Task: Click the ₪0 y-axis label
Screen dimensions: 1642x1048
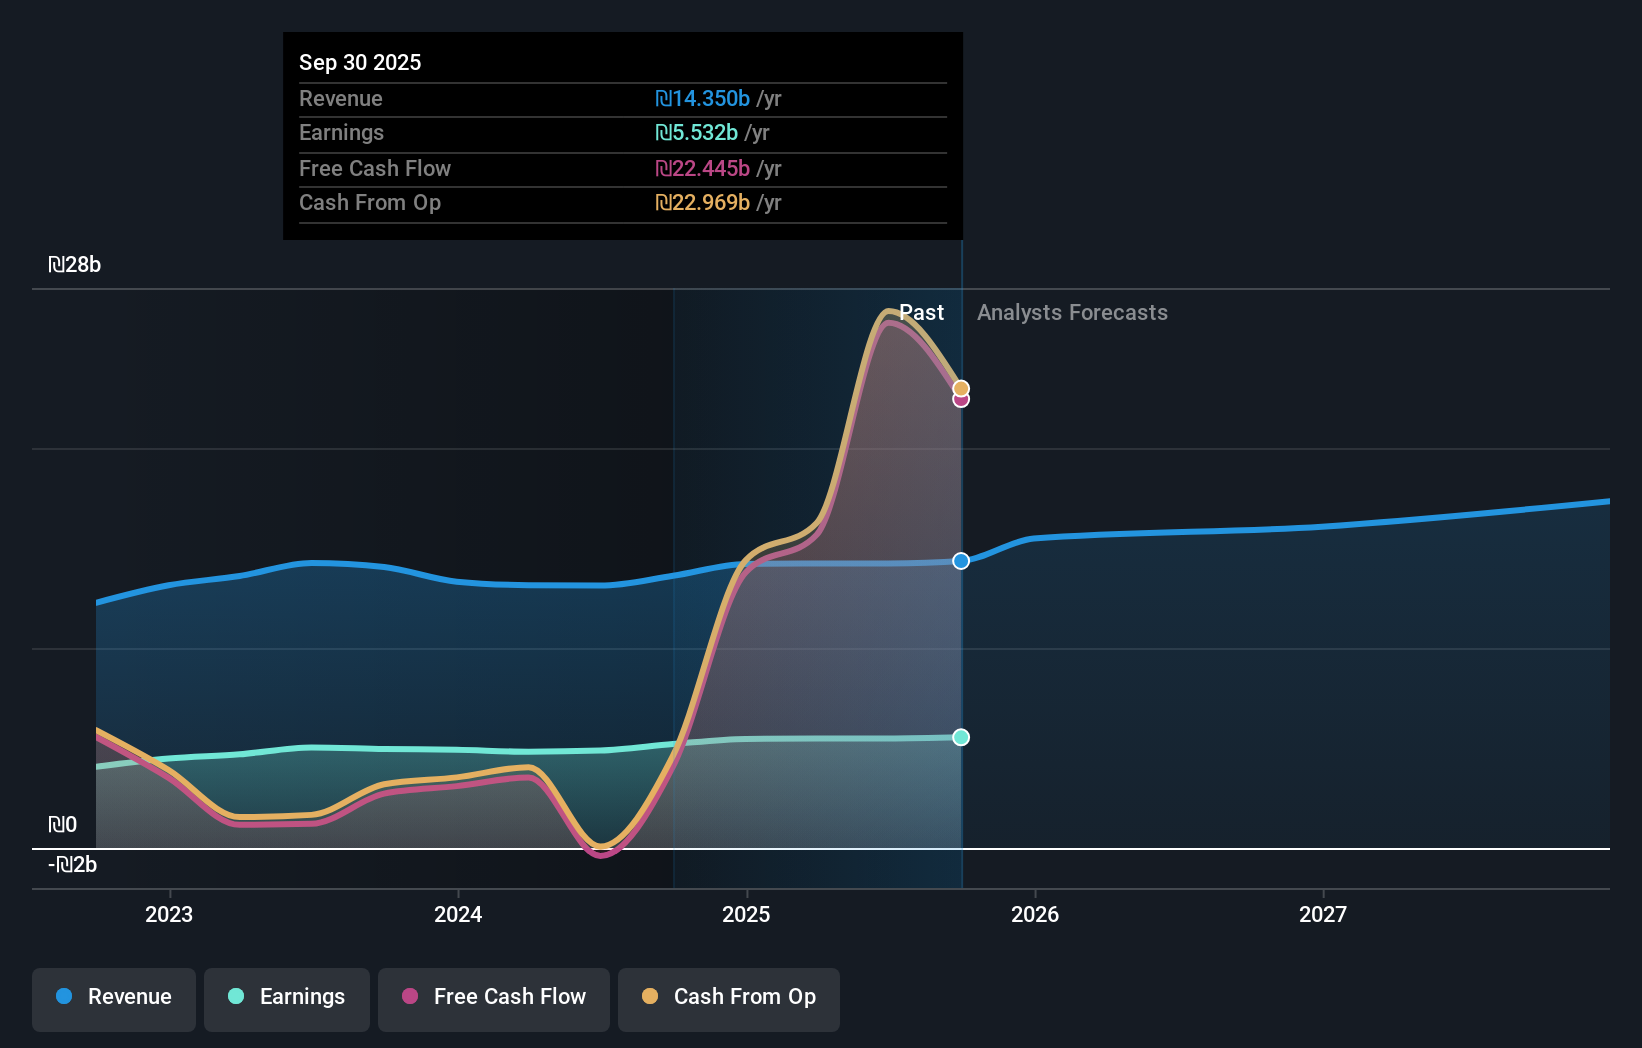Action: click(x=62, y=824)
